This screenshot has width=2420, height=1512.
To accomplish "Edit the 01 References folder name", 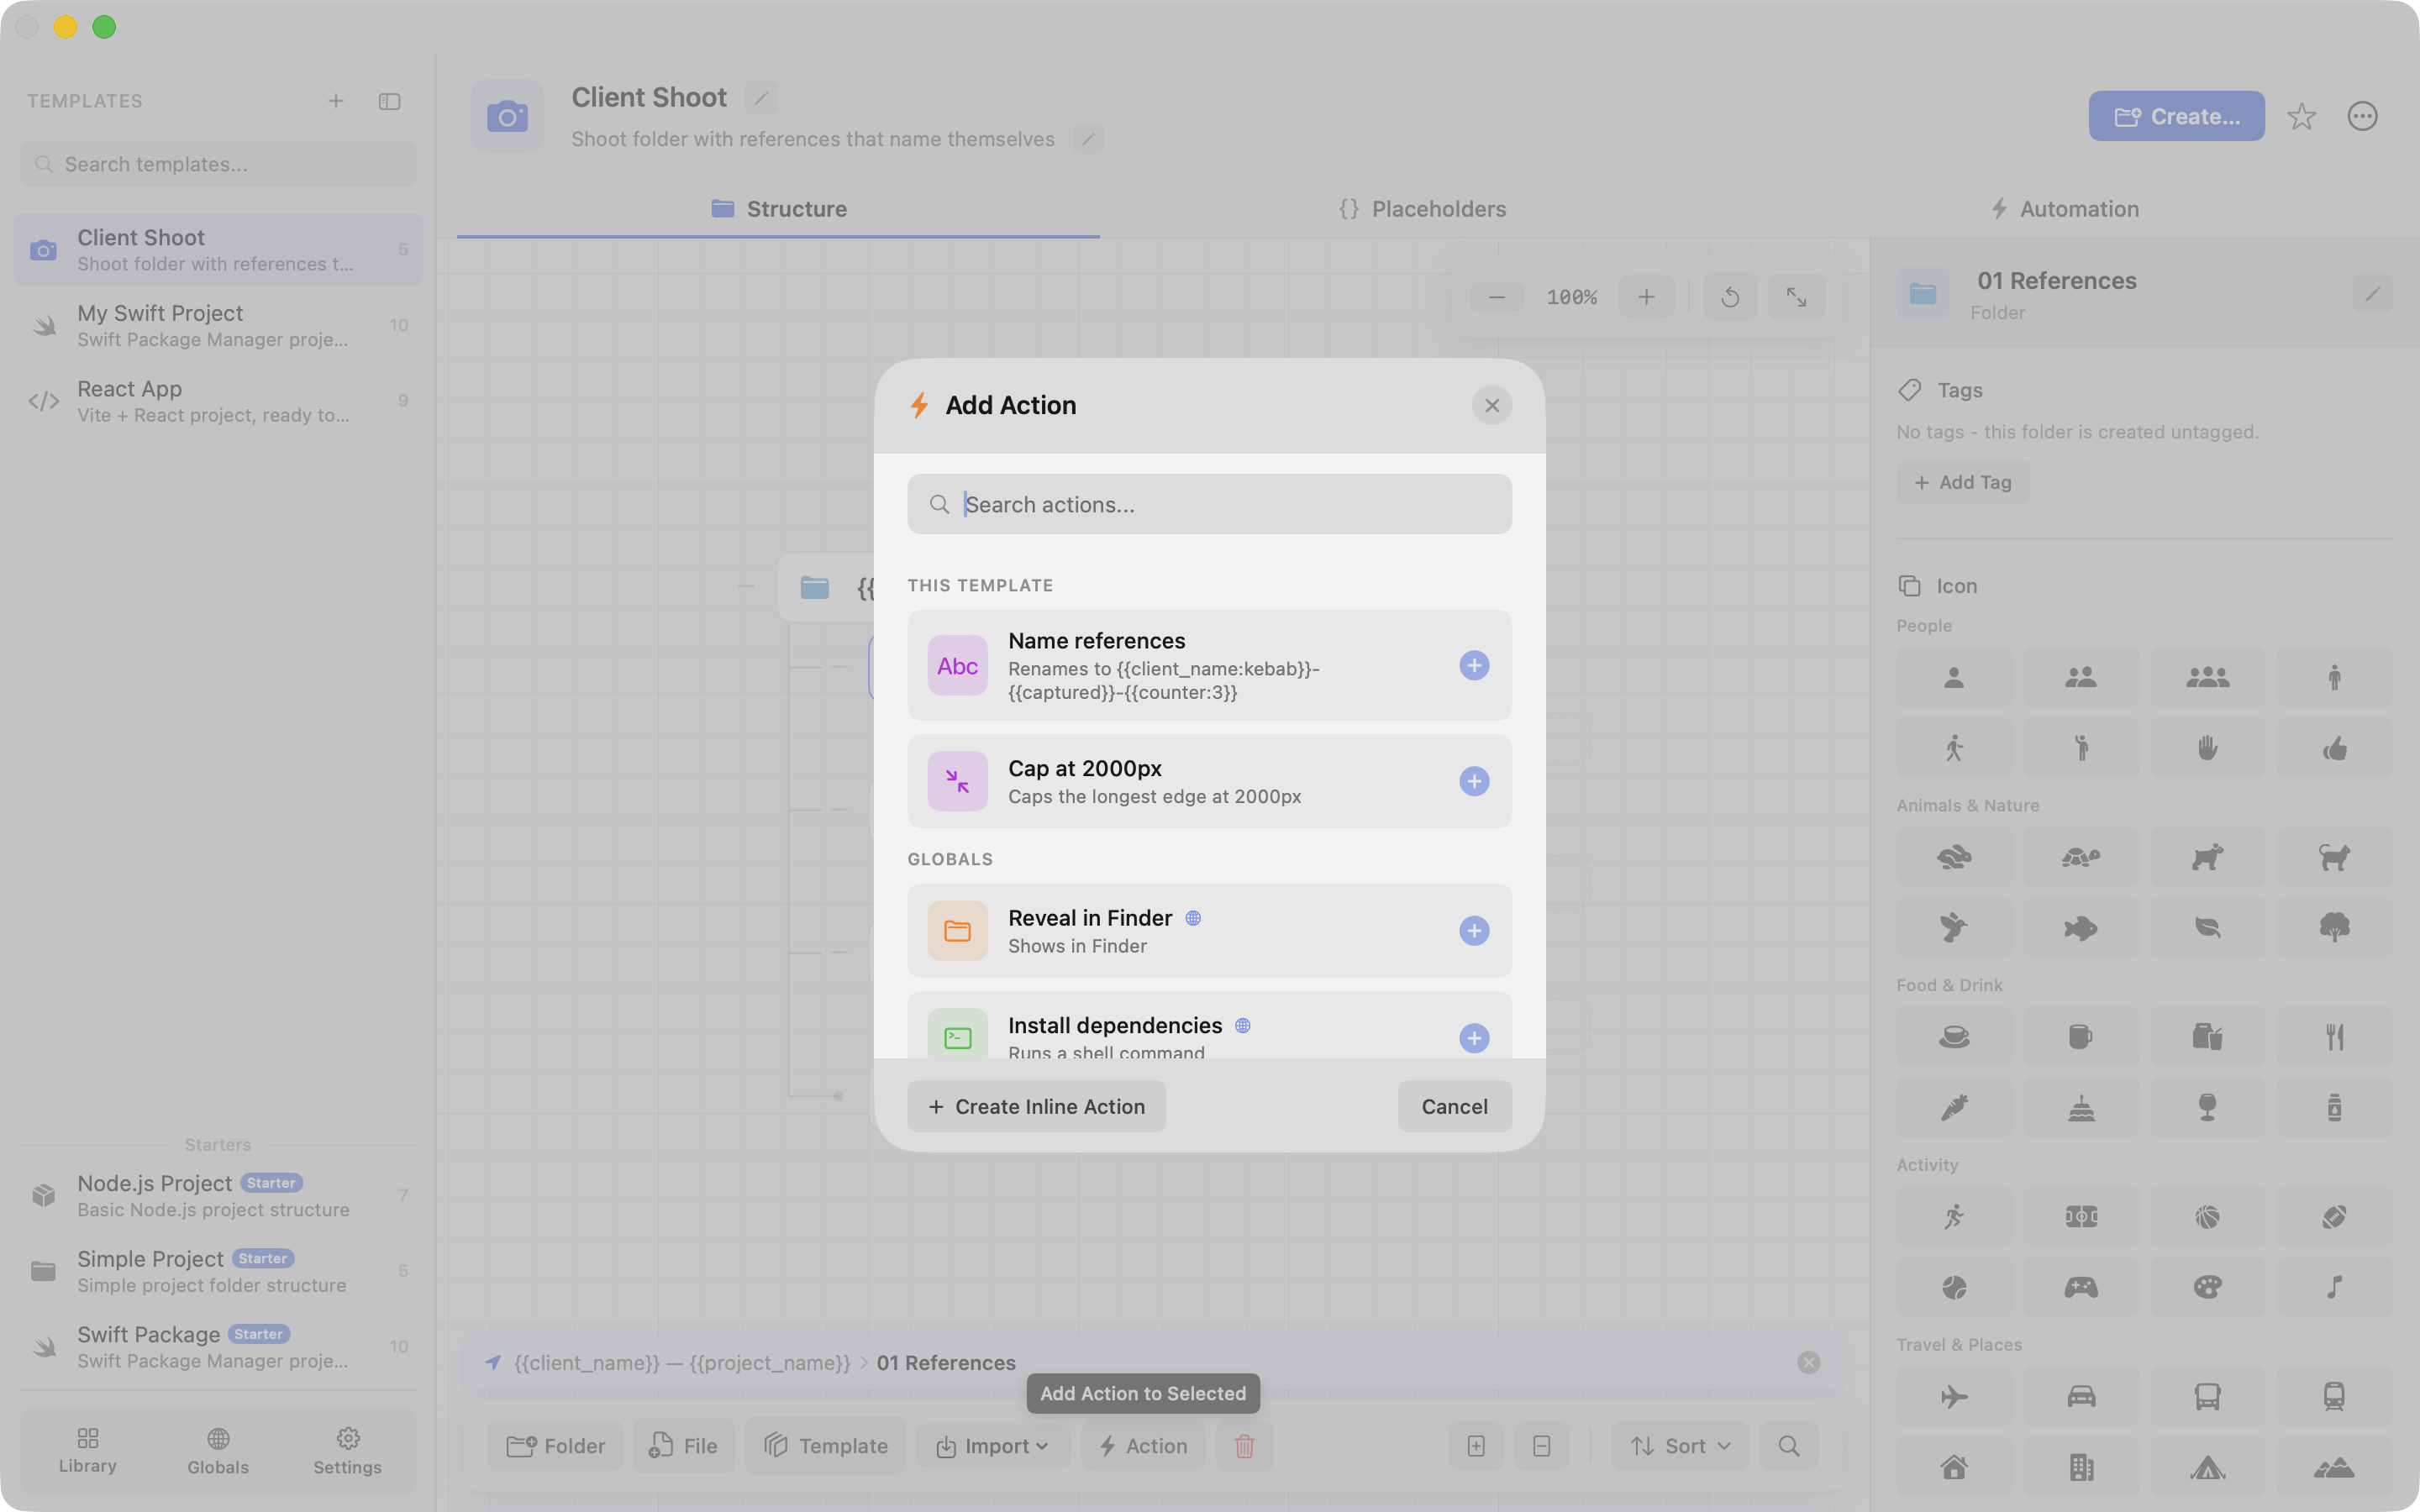I will (2372, 294).
